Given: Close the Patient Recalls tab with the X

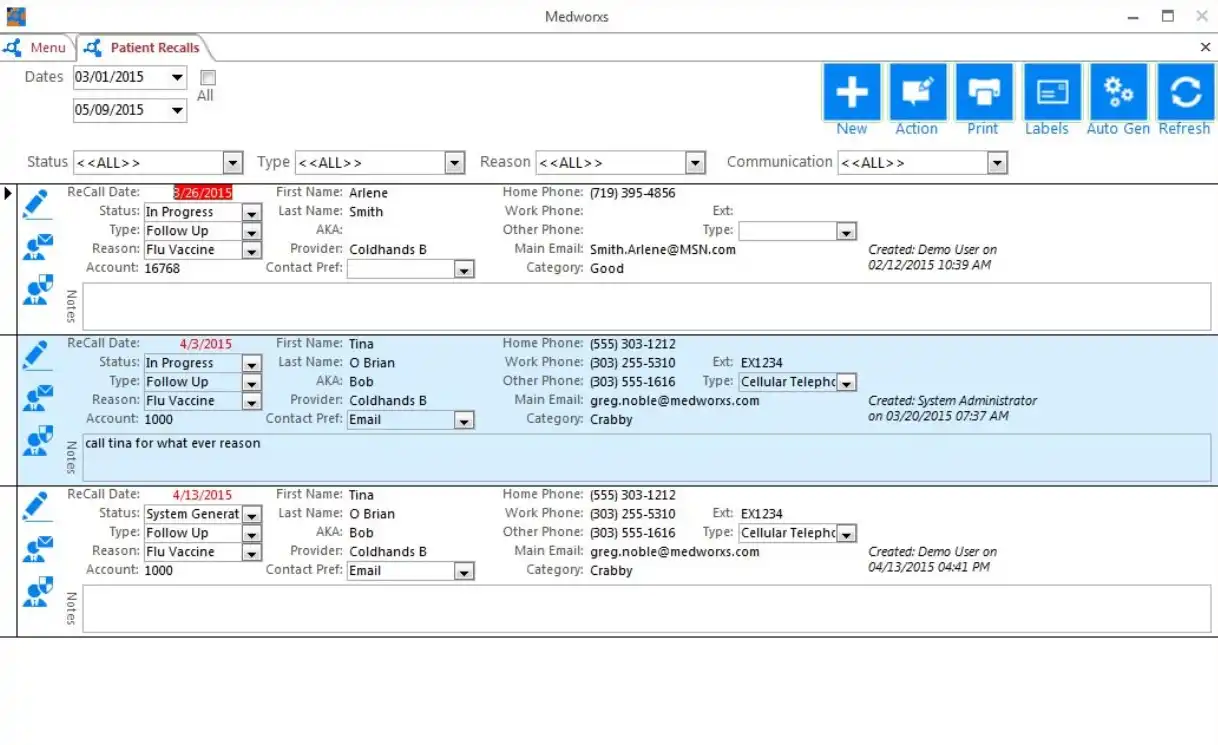Looking at the screenshot, I should (1205, 47).
